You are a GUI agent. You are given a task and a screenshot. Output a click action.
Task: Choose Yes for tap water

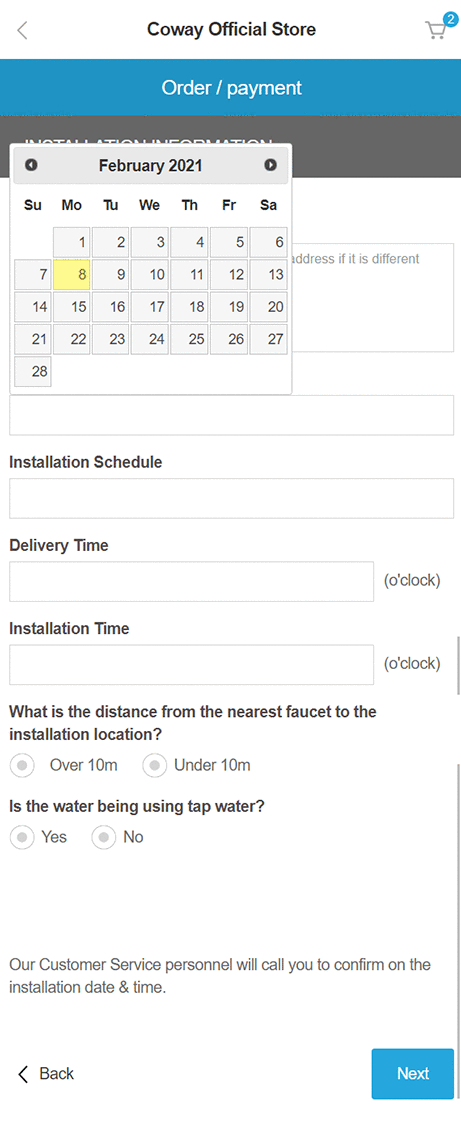coord(22,837)
